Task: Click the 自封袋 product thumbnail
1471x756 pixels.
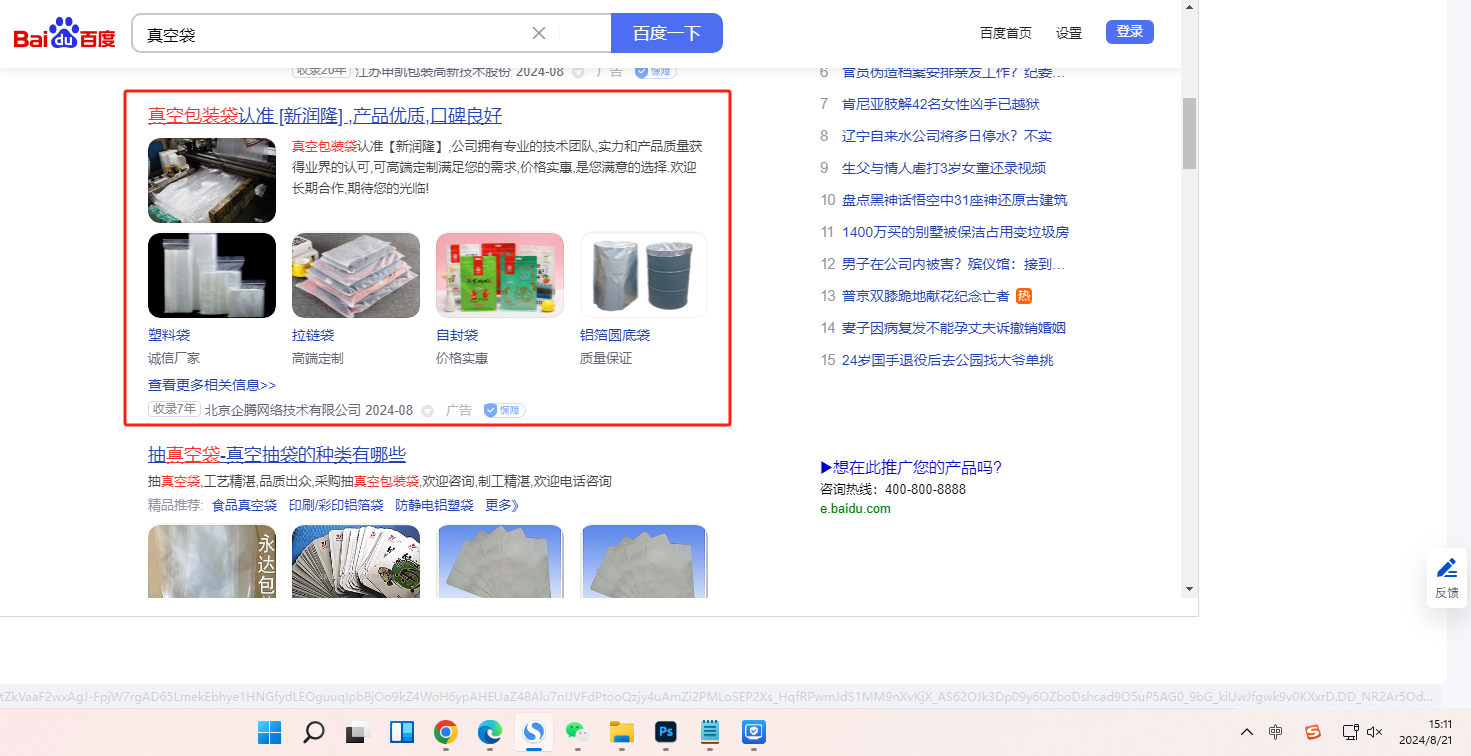Action: click(x=500, y=275)
